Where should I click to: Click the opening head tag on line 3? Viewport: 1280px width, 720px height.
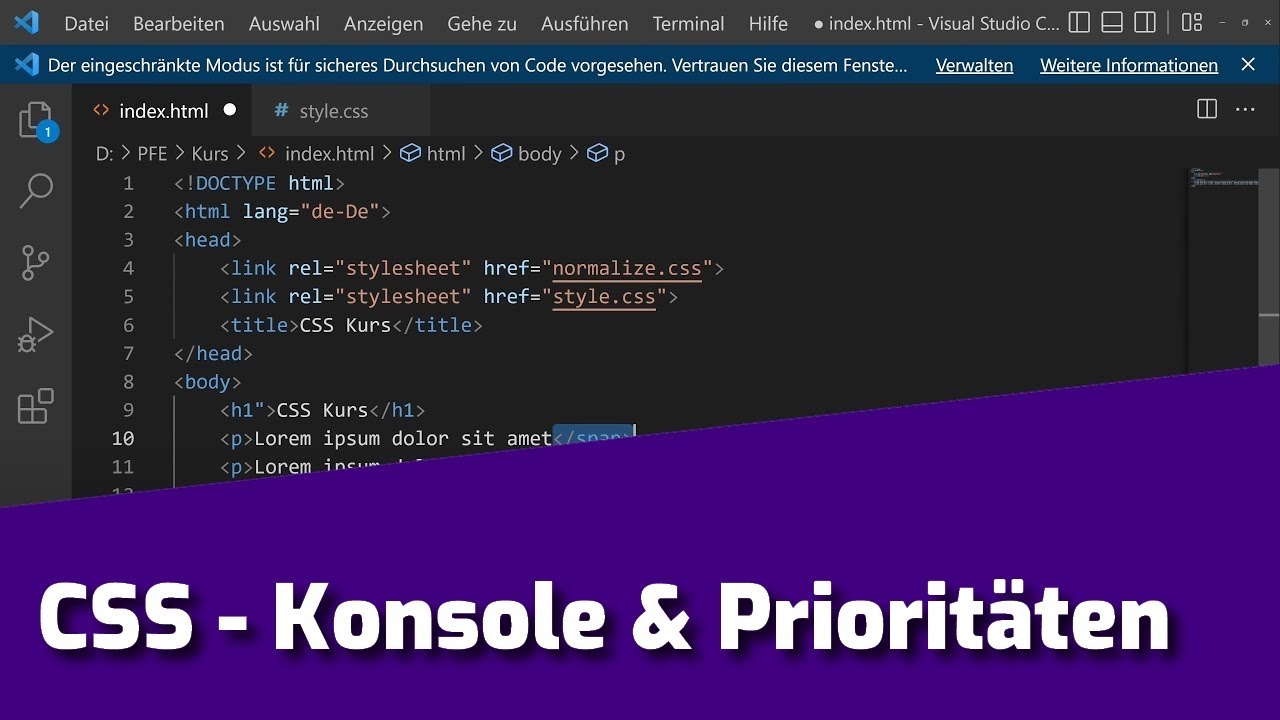click(x=208, y=240)
